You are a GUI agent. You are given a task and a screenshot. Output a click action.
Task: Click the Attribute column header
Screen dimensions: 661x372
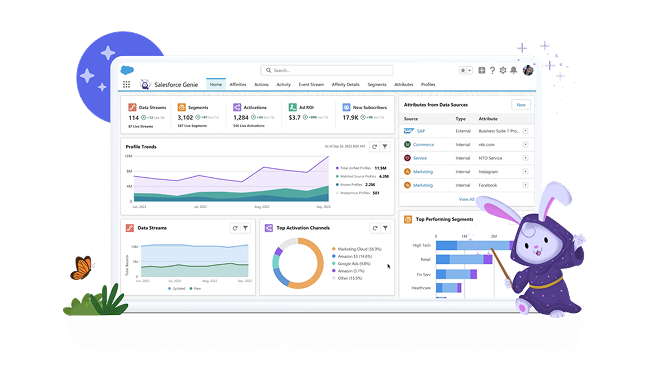[x=488, y=119]
